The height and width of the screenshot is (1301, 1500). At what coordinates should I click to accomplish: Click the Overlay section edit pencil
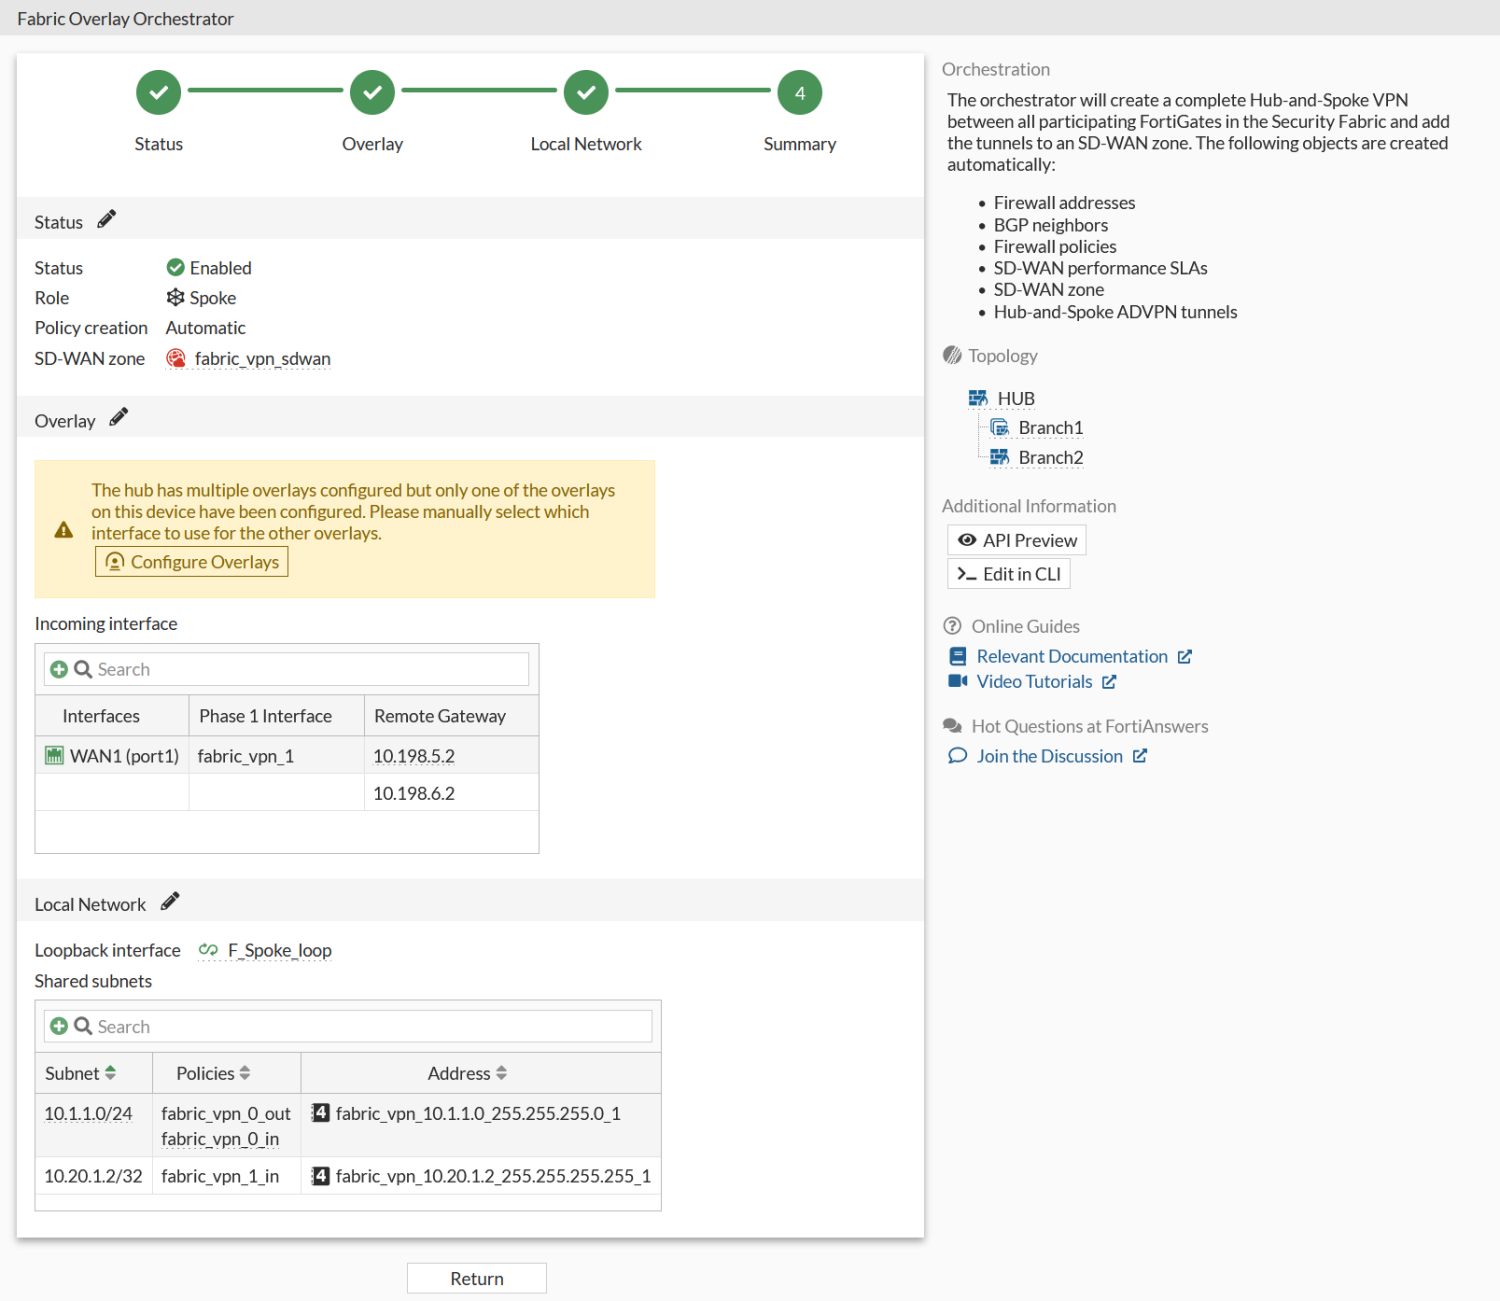tap(119, 418)
